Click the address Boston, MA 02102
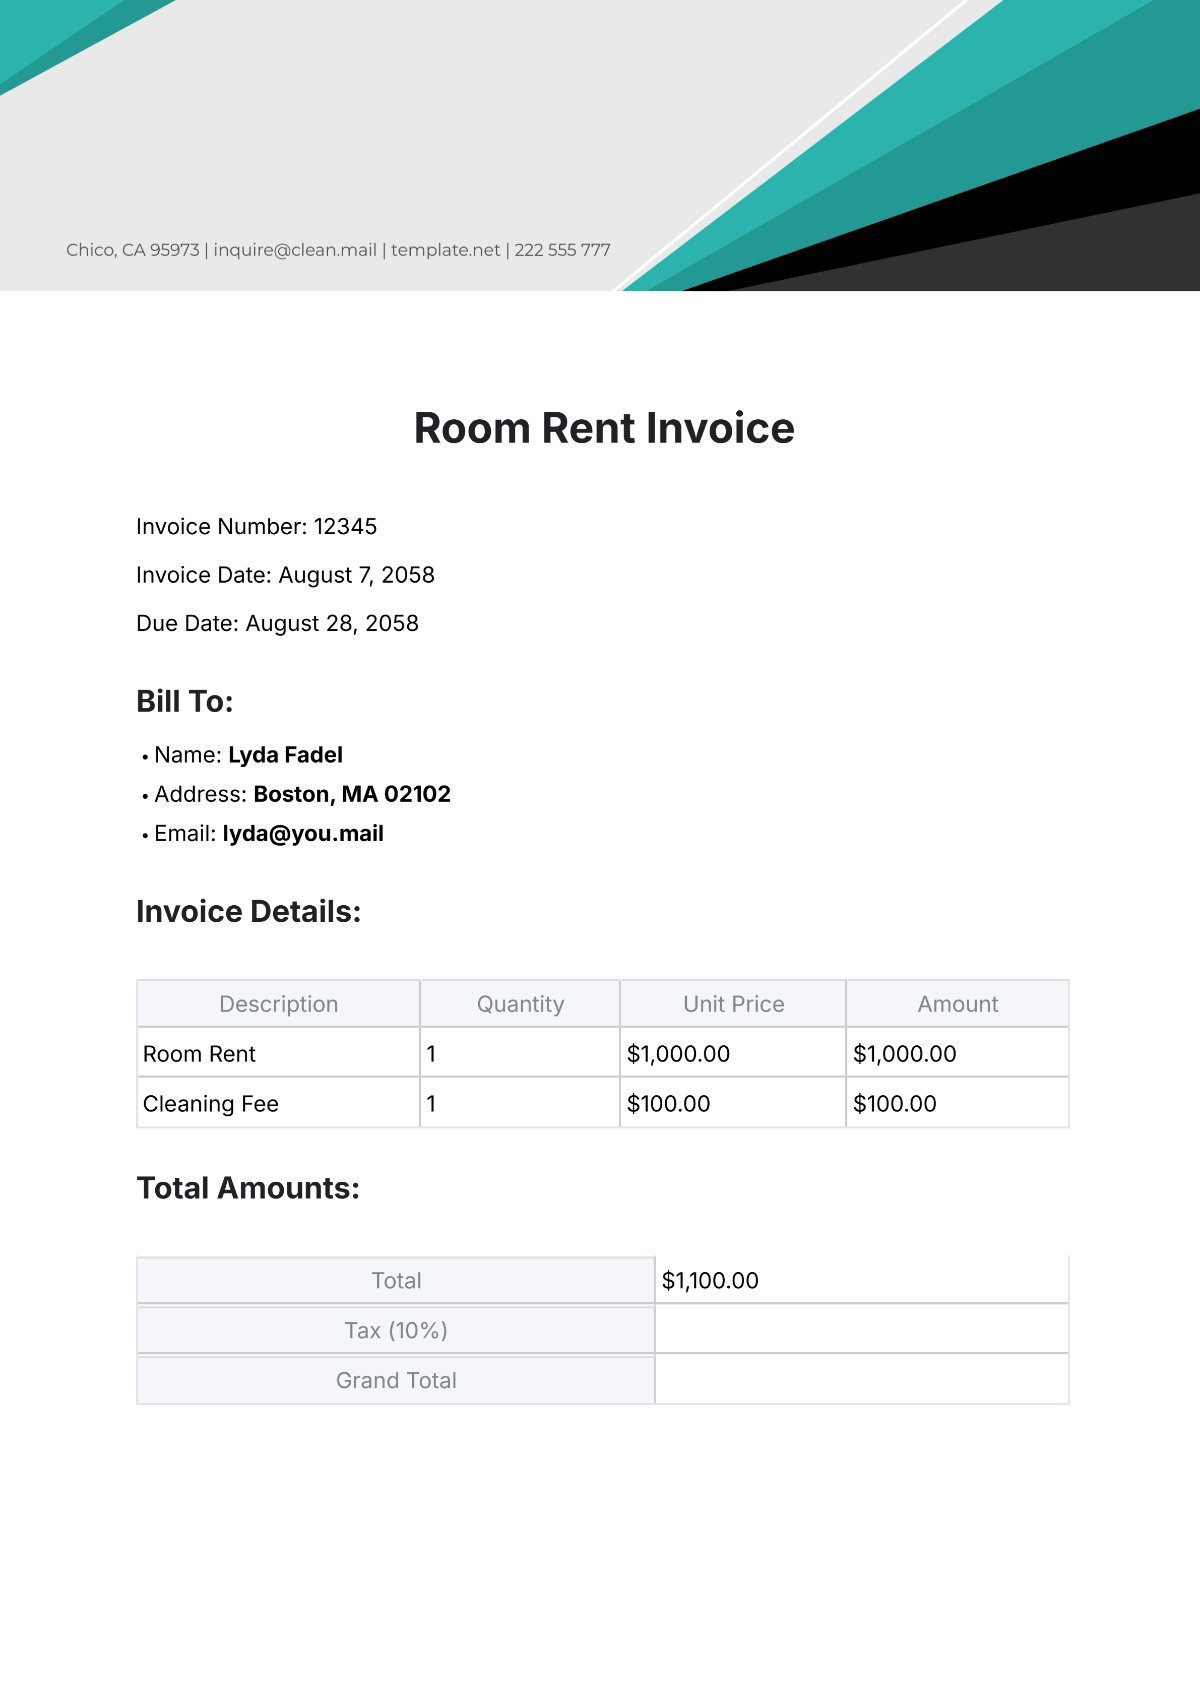 (x=352, y=794)
